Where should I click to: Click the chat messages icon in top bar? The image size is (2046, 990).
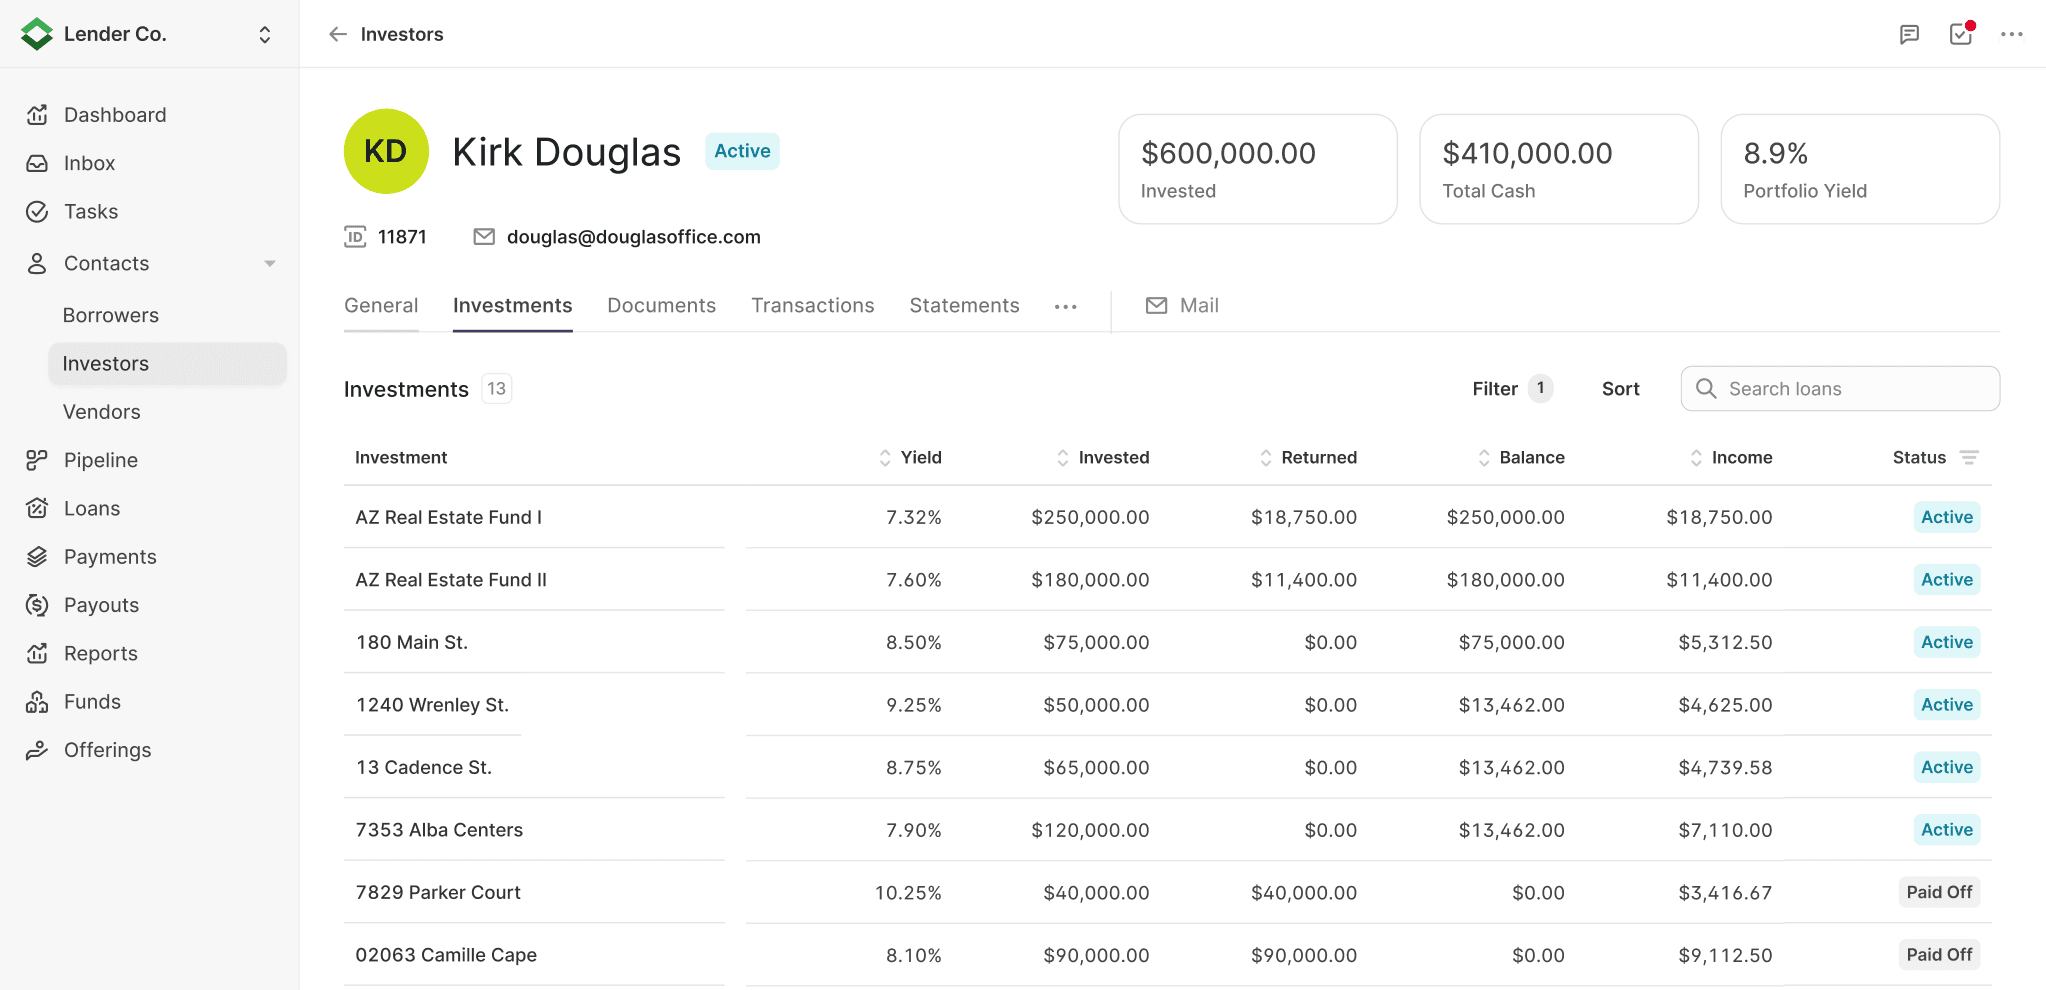click(1909, 33)
